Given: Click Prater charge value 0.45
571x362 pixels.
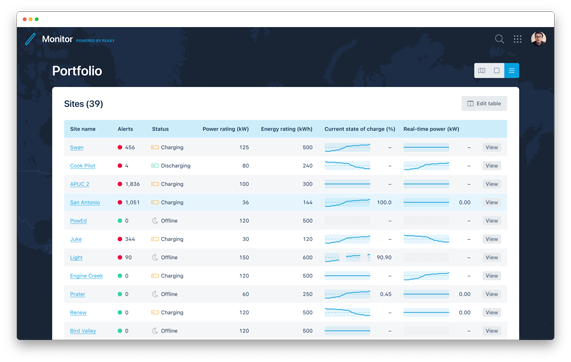Looking at the screenshot, I should coord(386,294).
